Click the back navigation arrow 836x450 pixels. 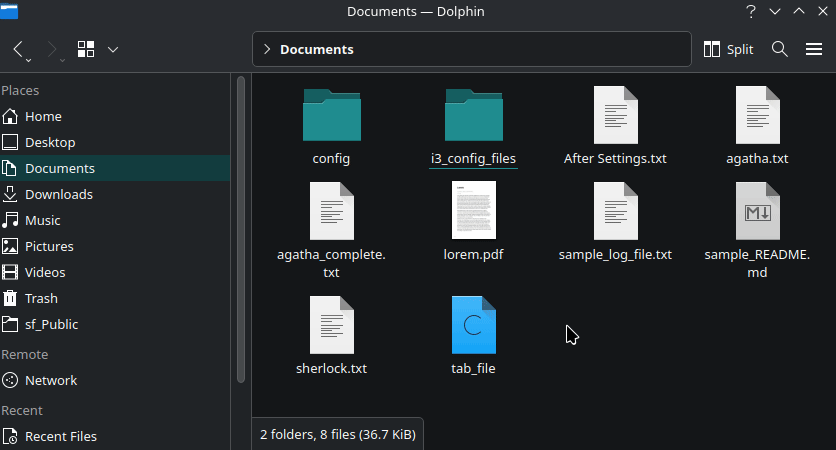[20, 49]
